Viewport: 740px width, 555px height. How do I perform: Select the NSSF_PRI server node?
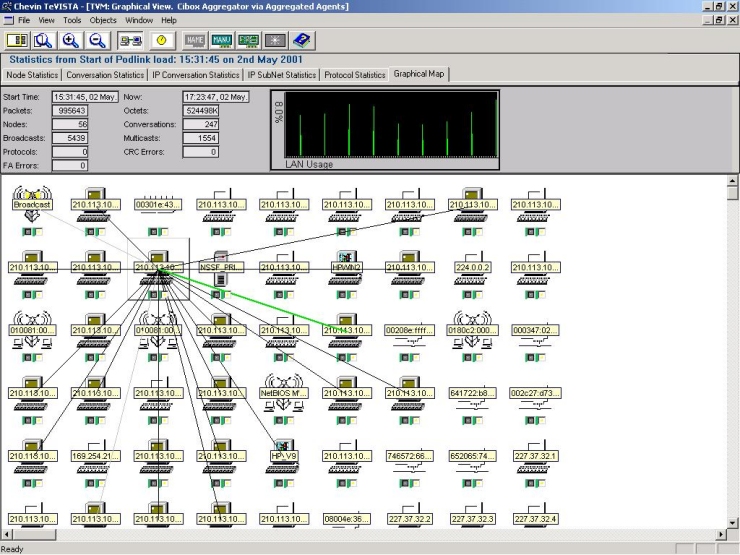click(221, 268)
